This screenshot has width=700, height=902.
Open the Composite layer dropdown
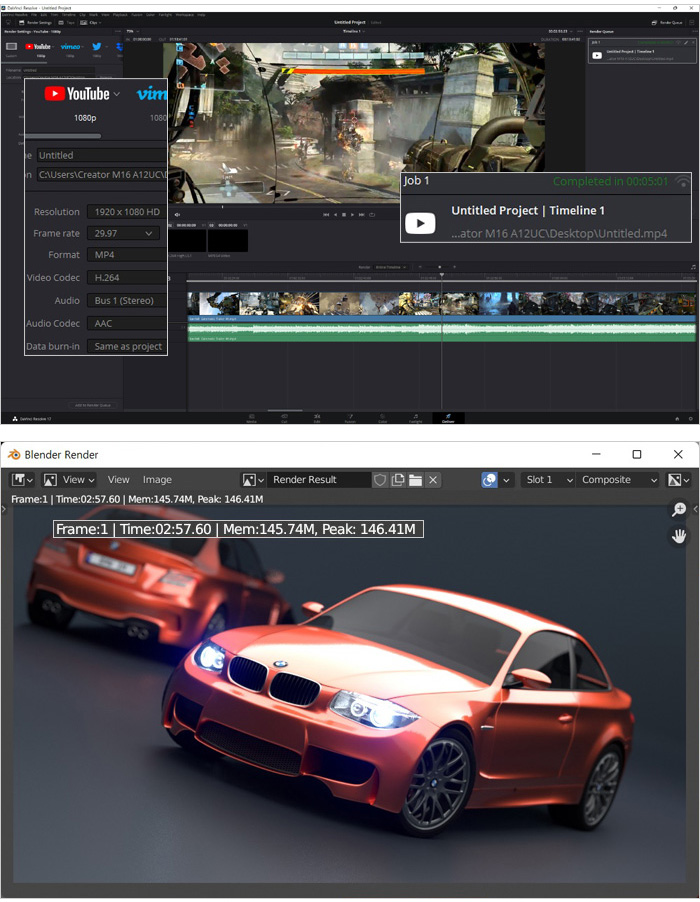tap(617, 480)
